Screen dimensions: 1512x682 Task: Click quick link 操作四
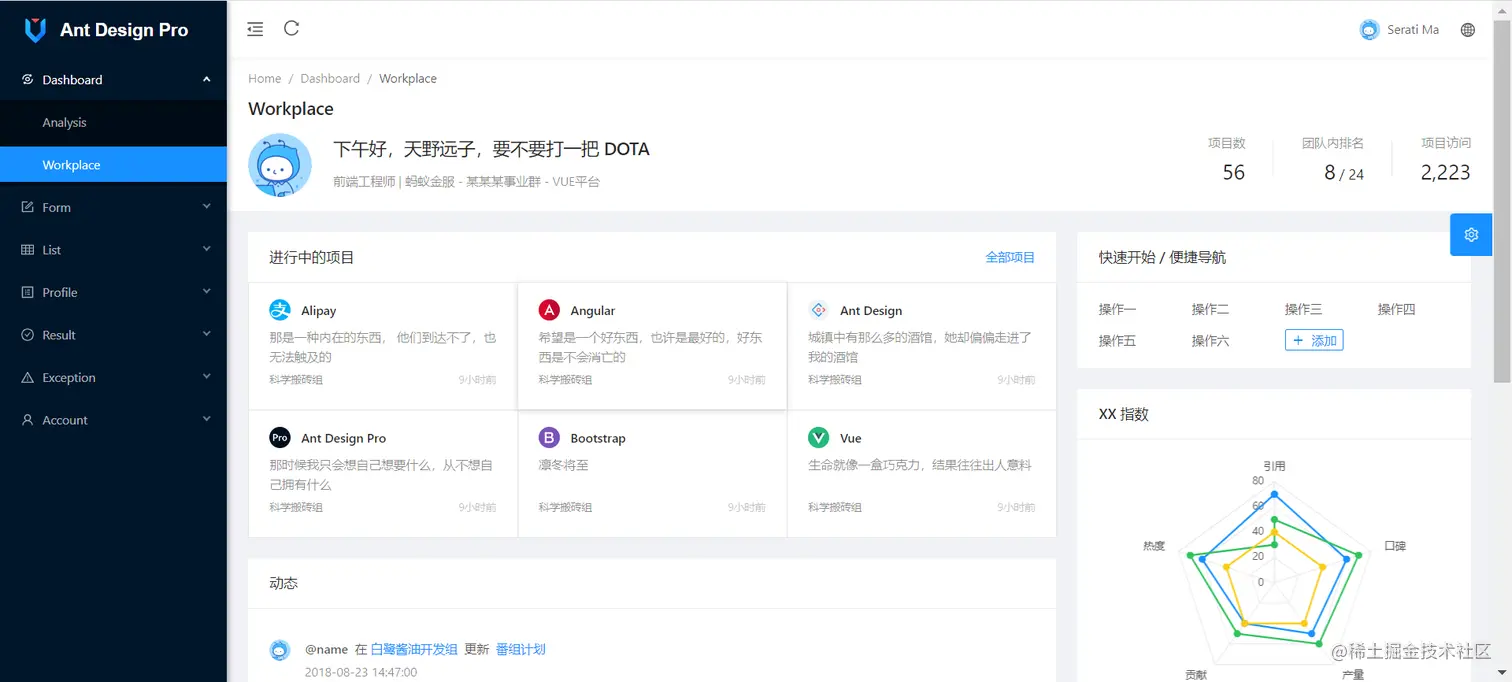(1396, 309)
